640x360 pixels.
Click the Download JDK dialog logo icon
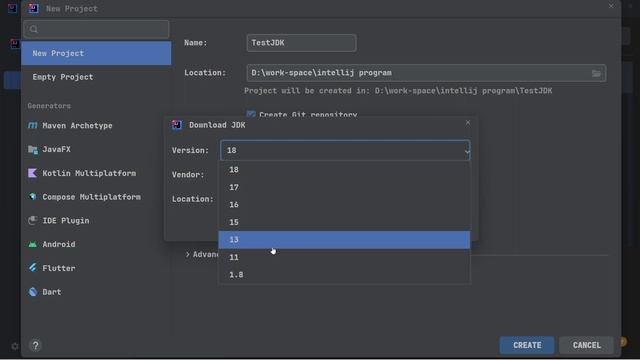[177, 125]
